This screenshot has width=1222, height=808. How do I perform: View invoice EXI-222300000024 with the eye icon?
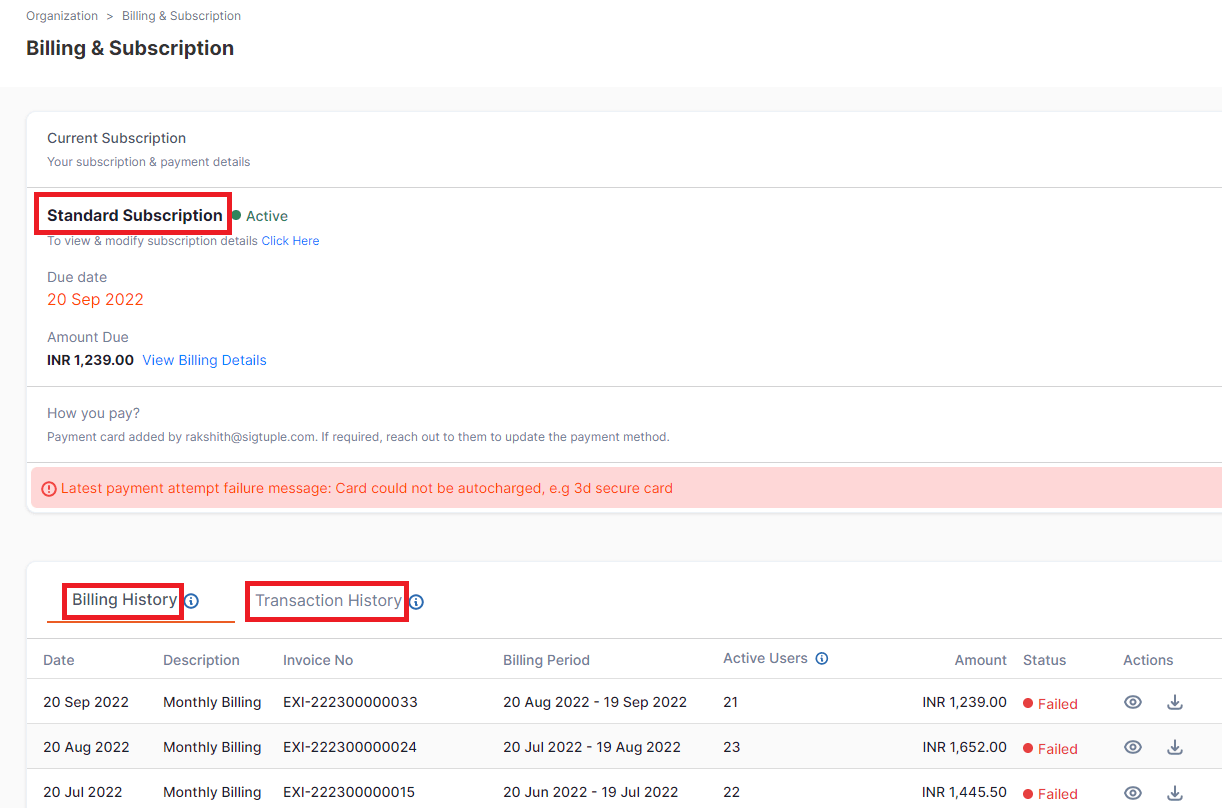pyautogui.click(x=1132, y=747)
